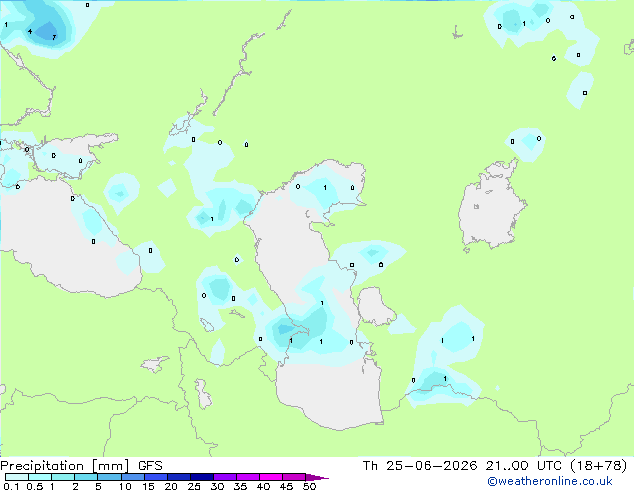Click the above-50 arrow tip of legend
Screen dimensions: 634x490
(317, 477)
